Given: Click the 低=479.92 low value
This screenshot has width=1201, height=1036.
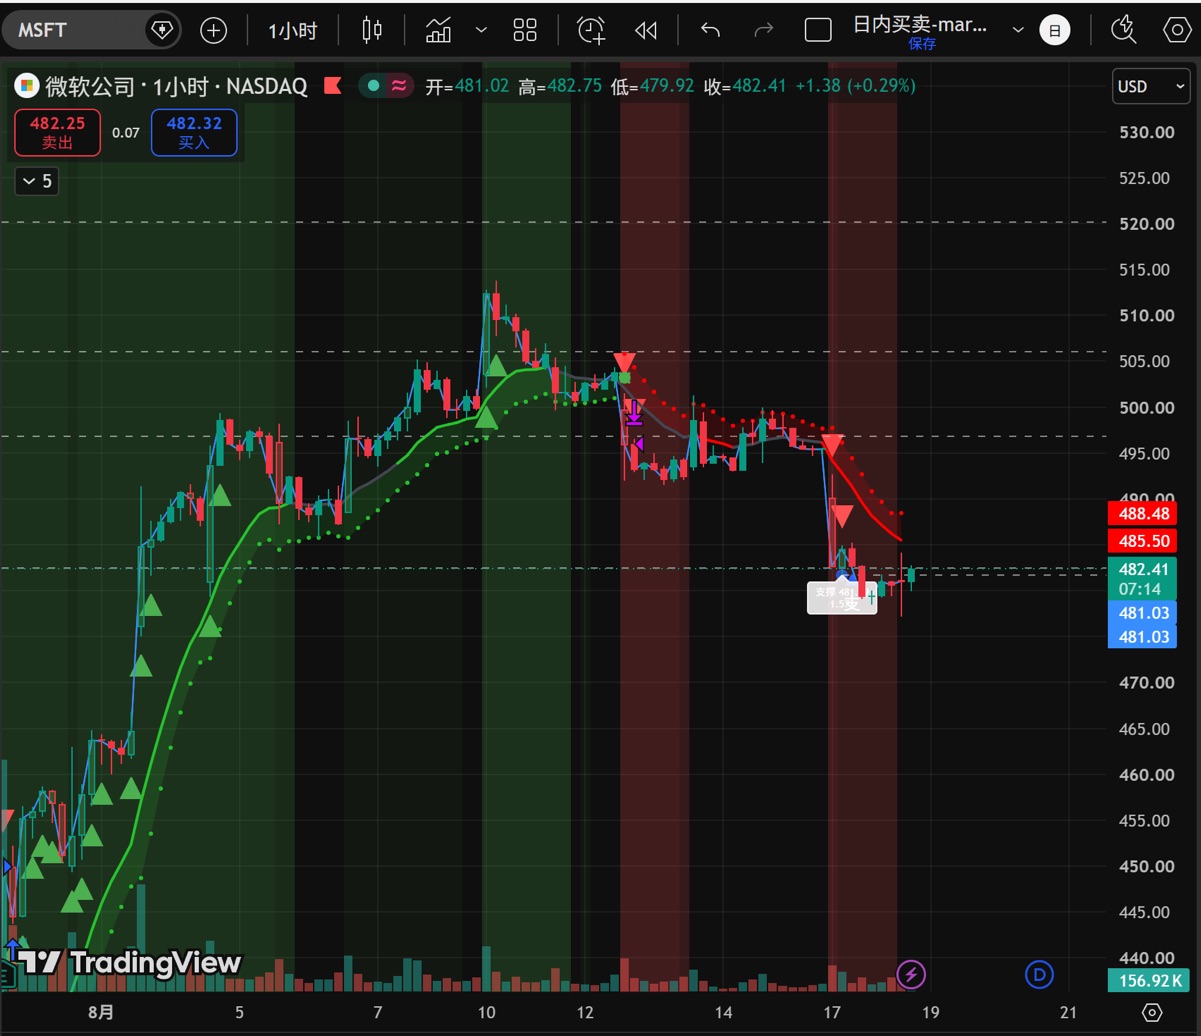Looking at the screenshot, I should point(652,86).
